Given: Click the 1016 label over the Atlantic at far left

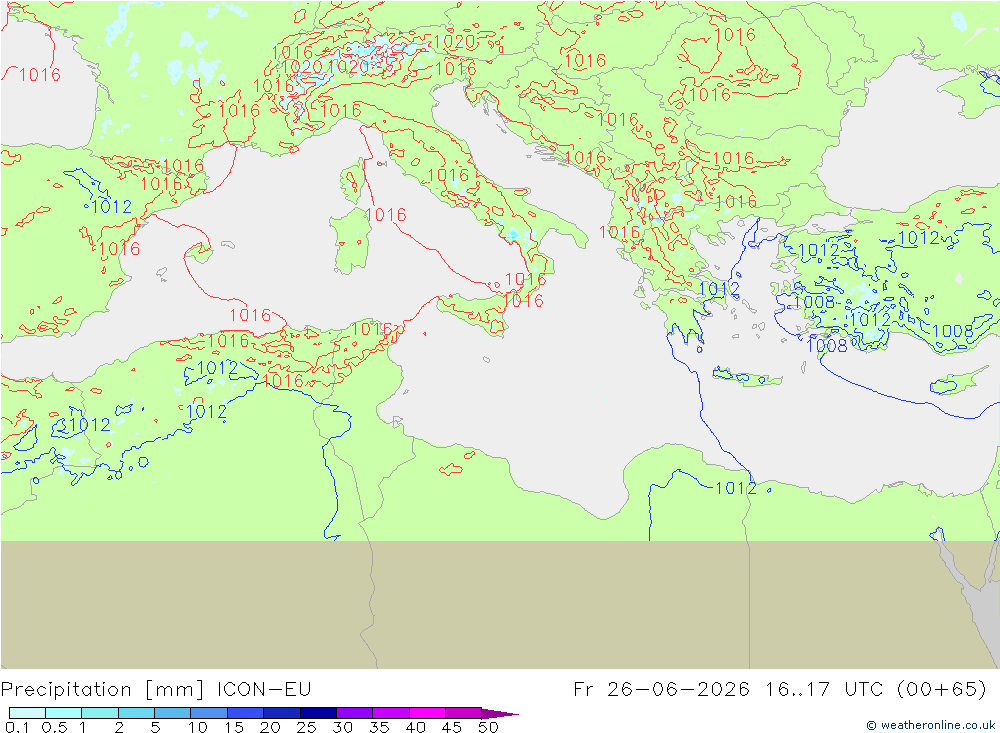Looking at the screenshot, I should click(40, 75).
